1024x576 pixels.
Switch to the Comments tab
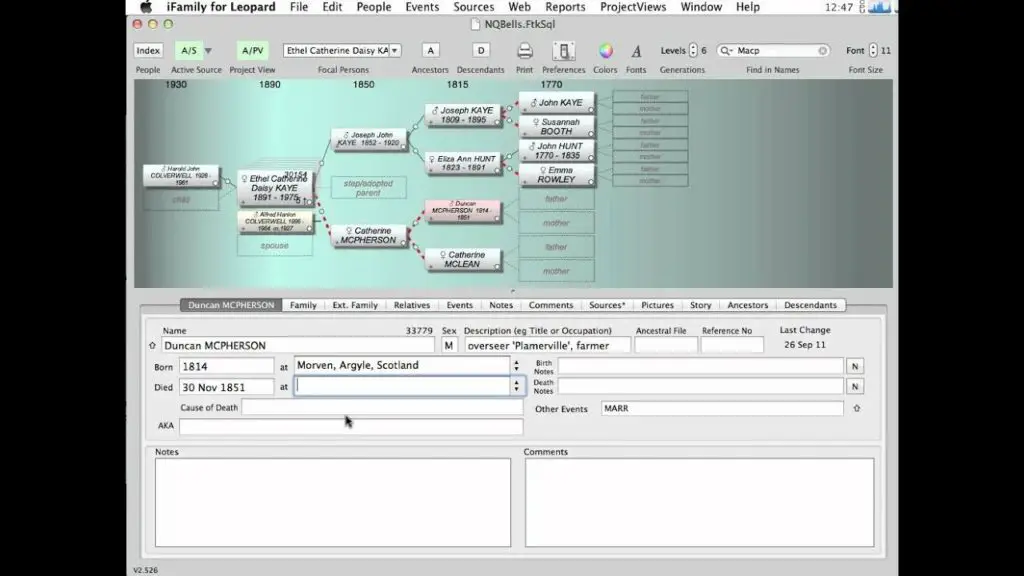[x=551, y=305]
